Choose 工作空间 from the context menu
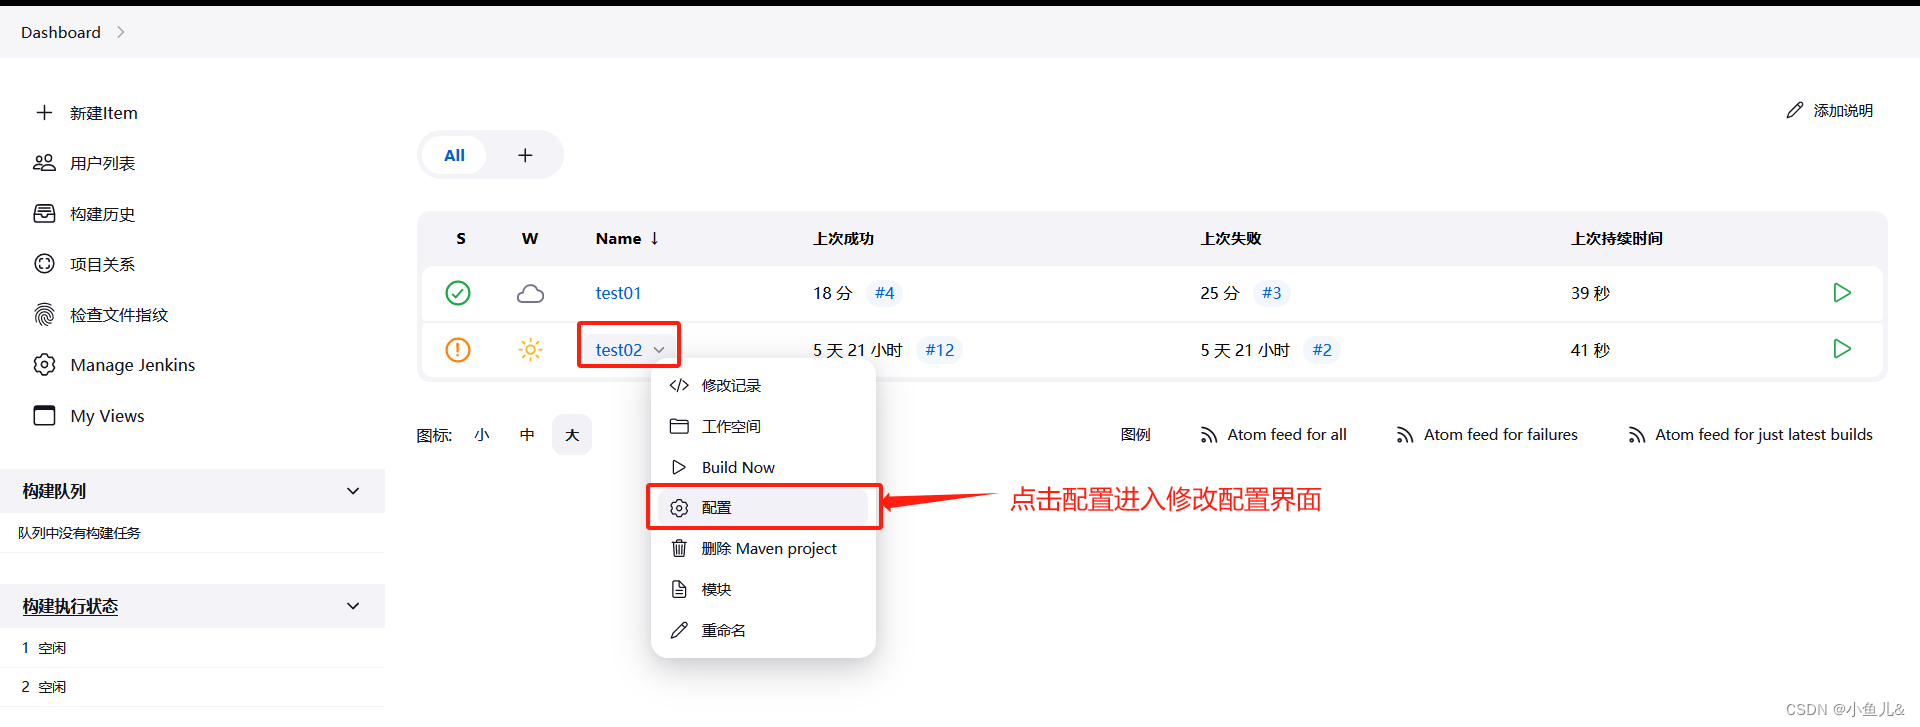The height and width of the screenshot is (727, 1920). click(763, 426)
